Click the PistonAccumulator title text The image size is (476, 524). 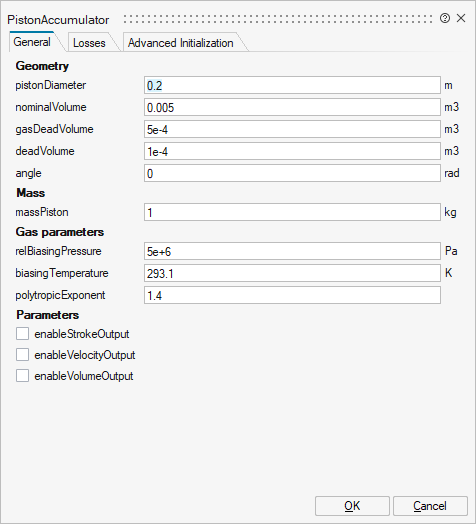click(58, 20)
